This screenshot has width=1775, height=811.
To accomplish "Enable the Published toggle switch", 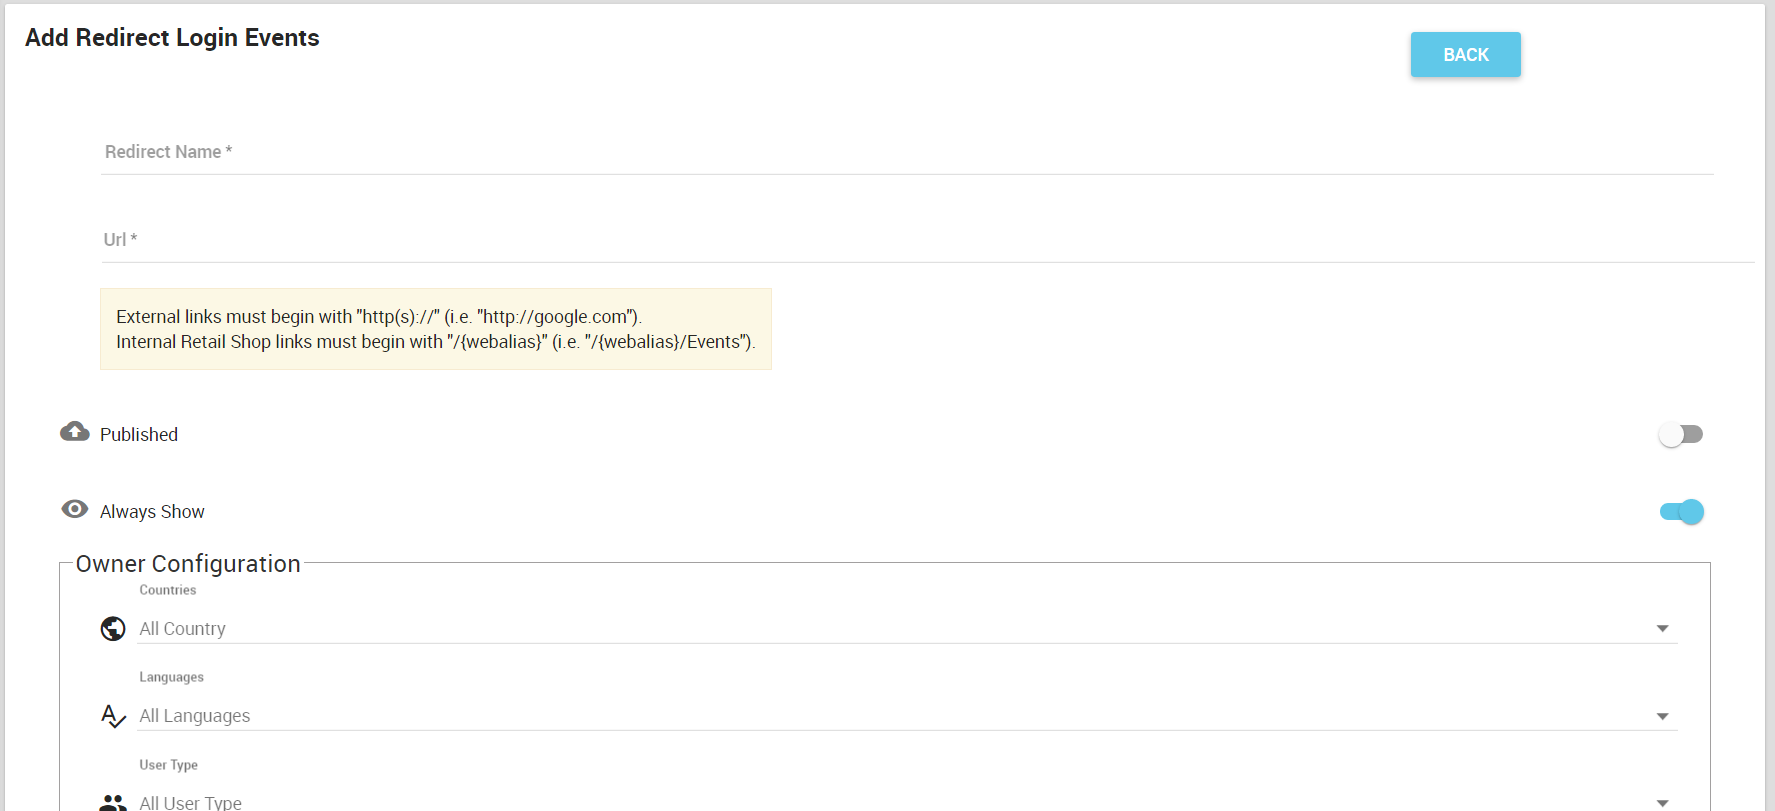I will point(1680,434).
